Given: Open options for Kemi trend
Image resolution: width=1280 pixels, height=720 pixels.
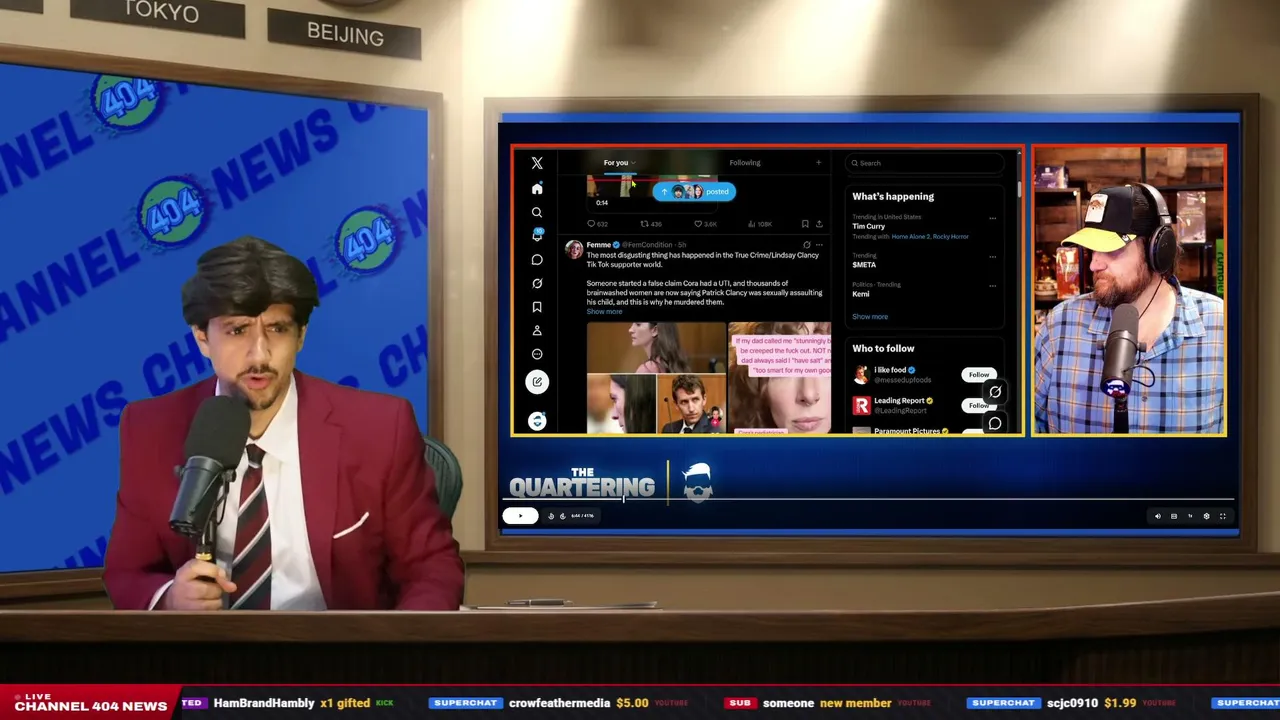Looking at the screenshot, I should (992, 285).
